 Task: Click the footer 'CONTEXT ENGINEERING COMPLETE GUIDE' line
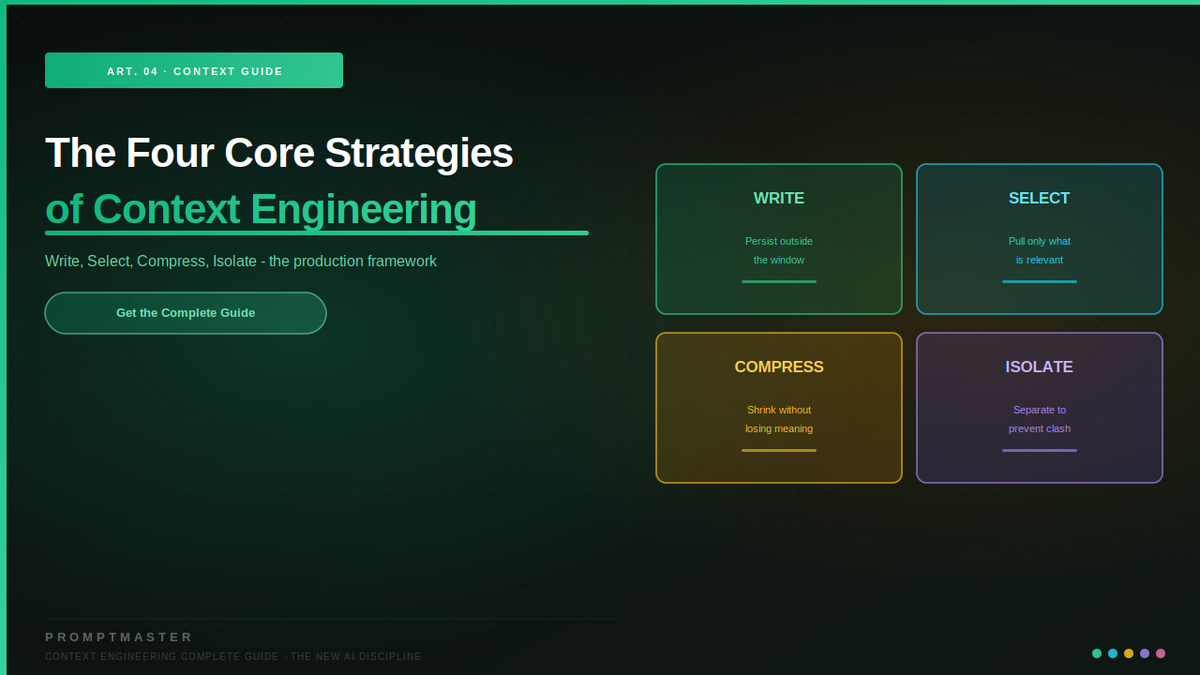pyautogui.click(x=234, y=657)
